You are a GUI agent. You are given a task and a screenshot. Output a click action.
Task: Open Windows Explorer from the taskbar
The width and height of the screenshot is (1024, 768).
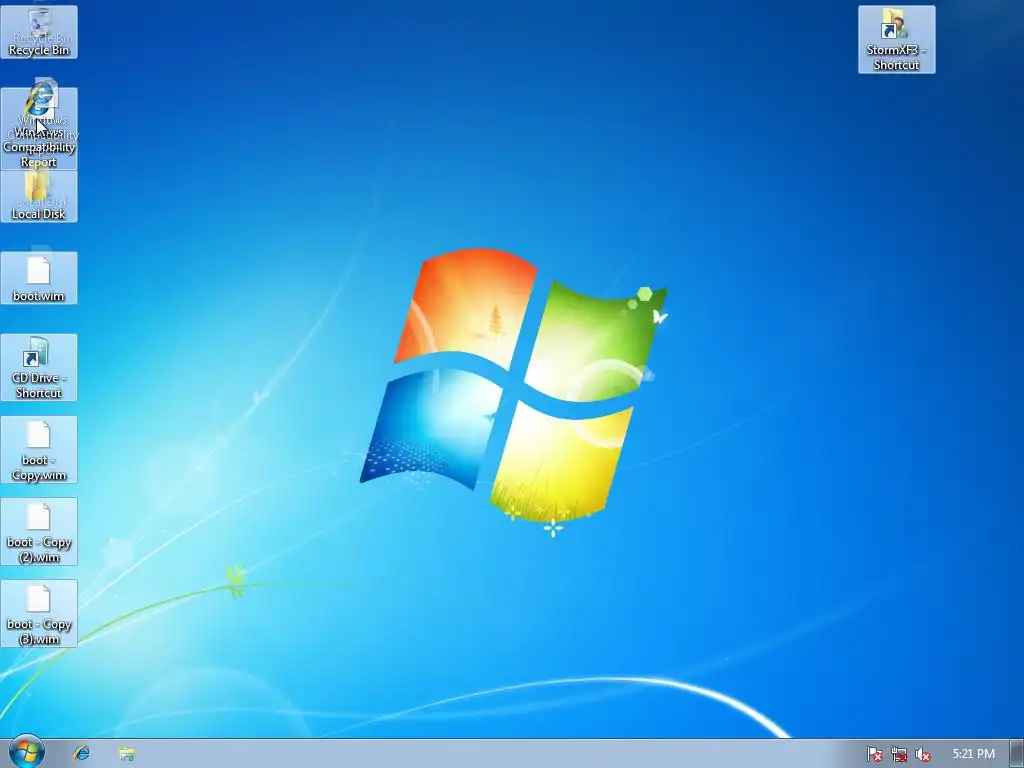(127, 754)
